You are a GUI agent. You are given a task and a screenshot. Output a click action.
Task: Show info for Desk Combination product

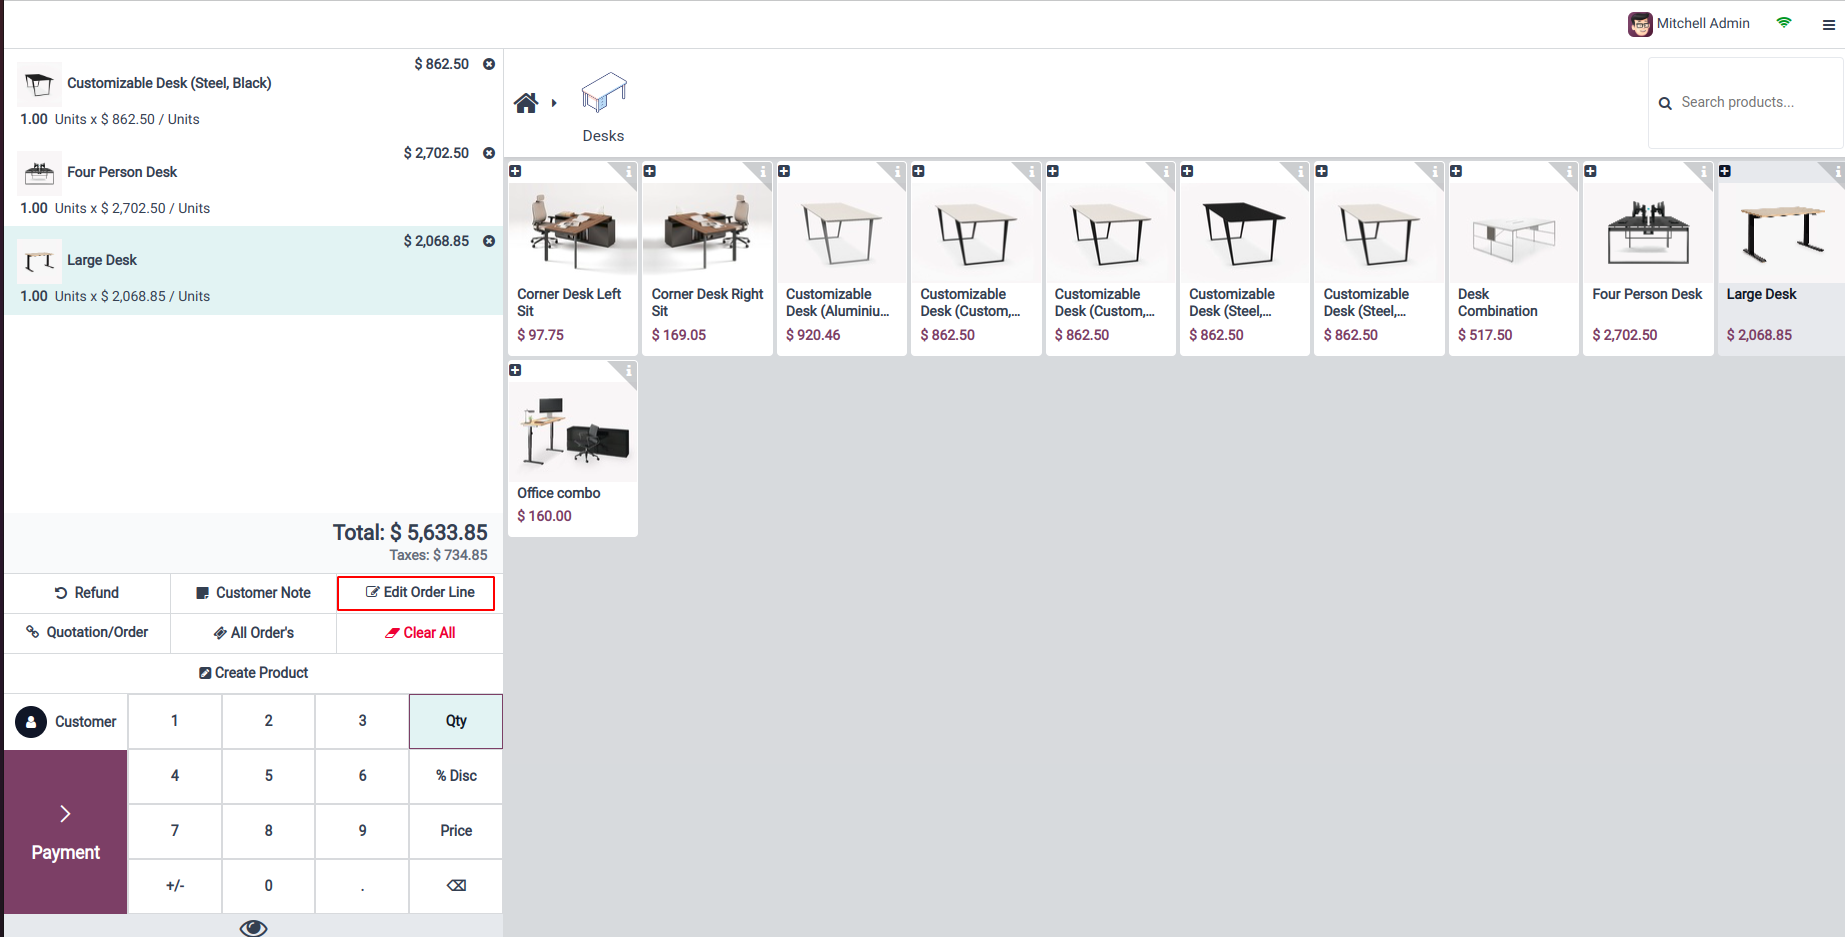click(1569, 172)
